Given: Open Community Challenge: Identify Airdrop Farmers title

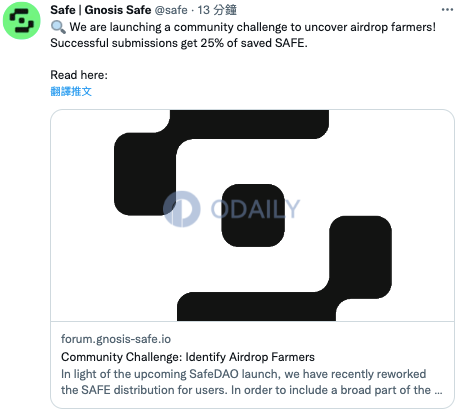Looking at the screenshot, I should coord(188,357).
